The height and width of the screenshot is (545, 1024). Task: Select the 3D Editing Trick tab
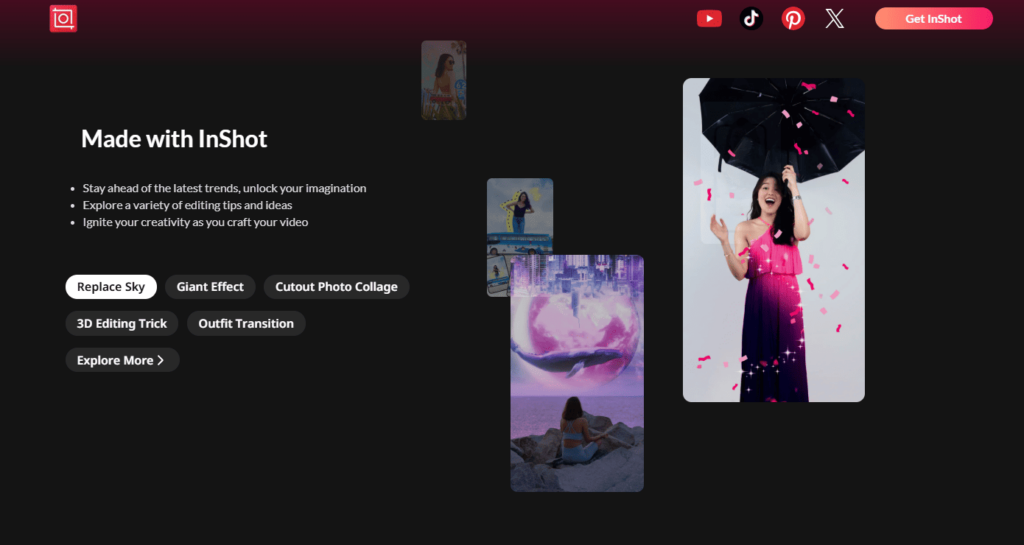[121, 323]
